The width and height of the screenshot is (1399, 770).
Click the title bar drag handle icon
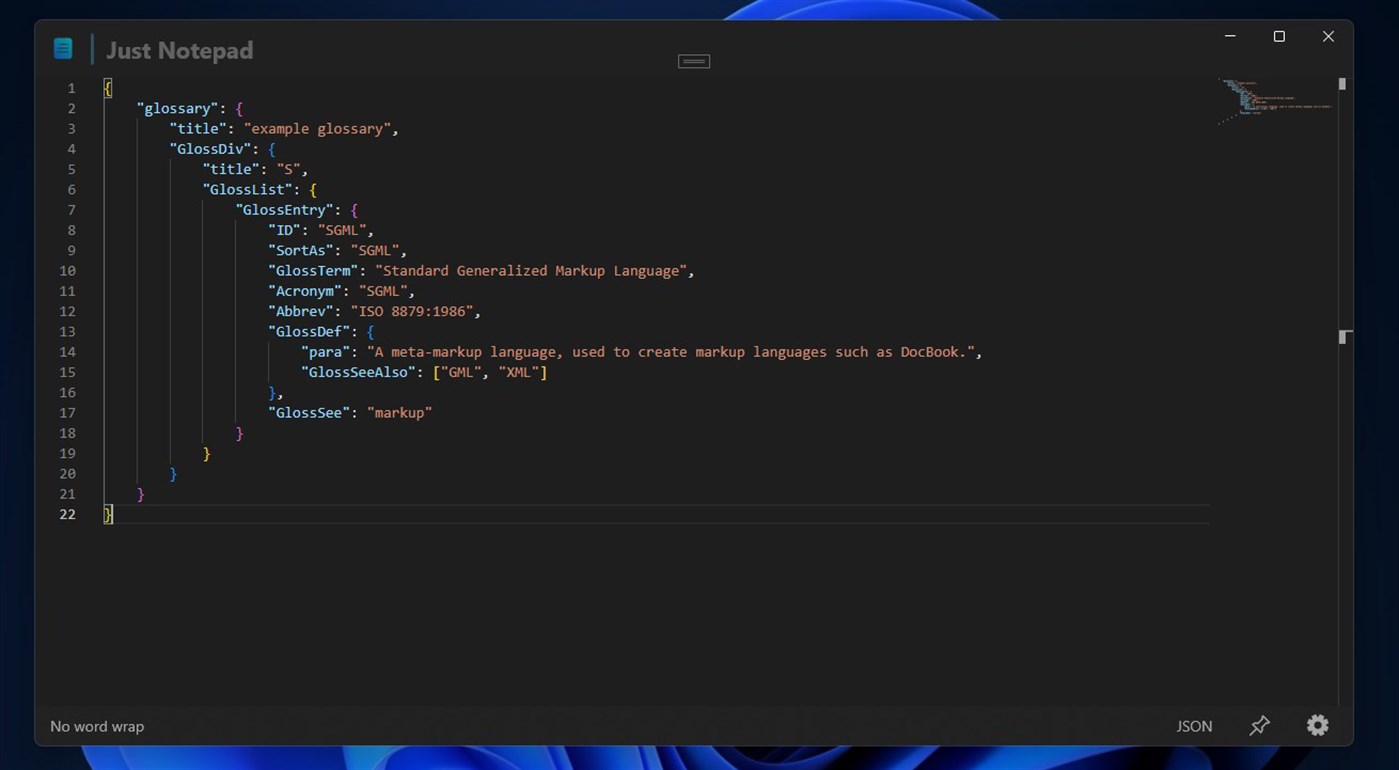pos(693,60)
